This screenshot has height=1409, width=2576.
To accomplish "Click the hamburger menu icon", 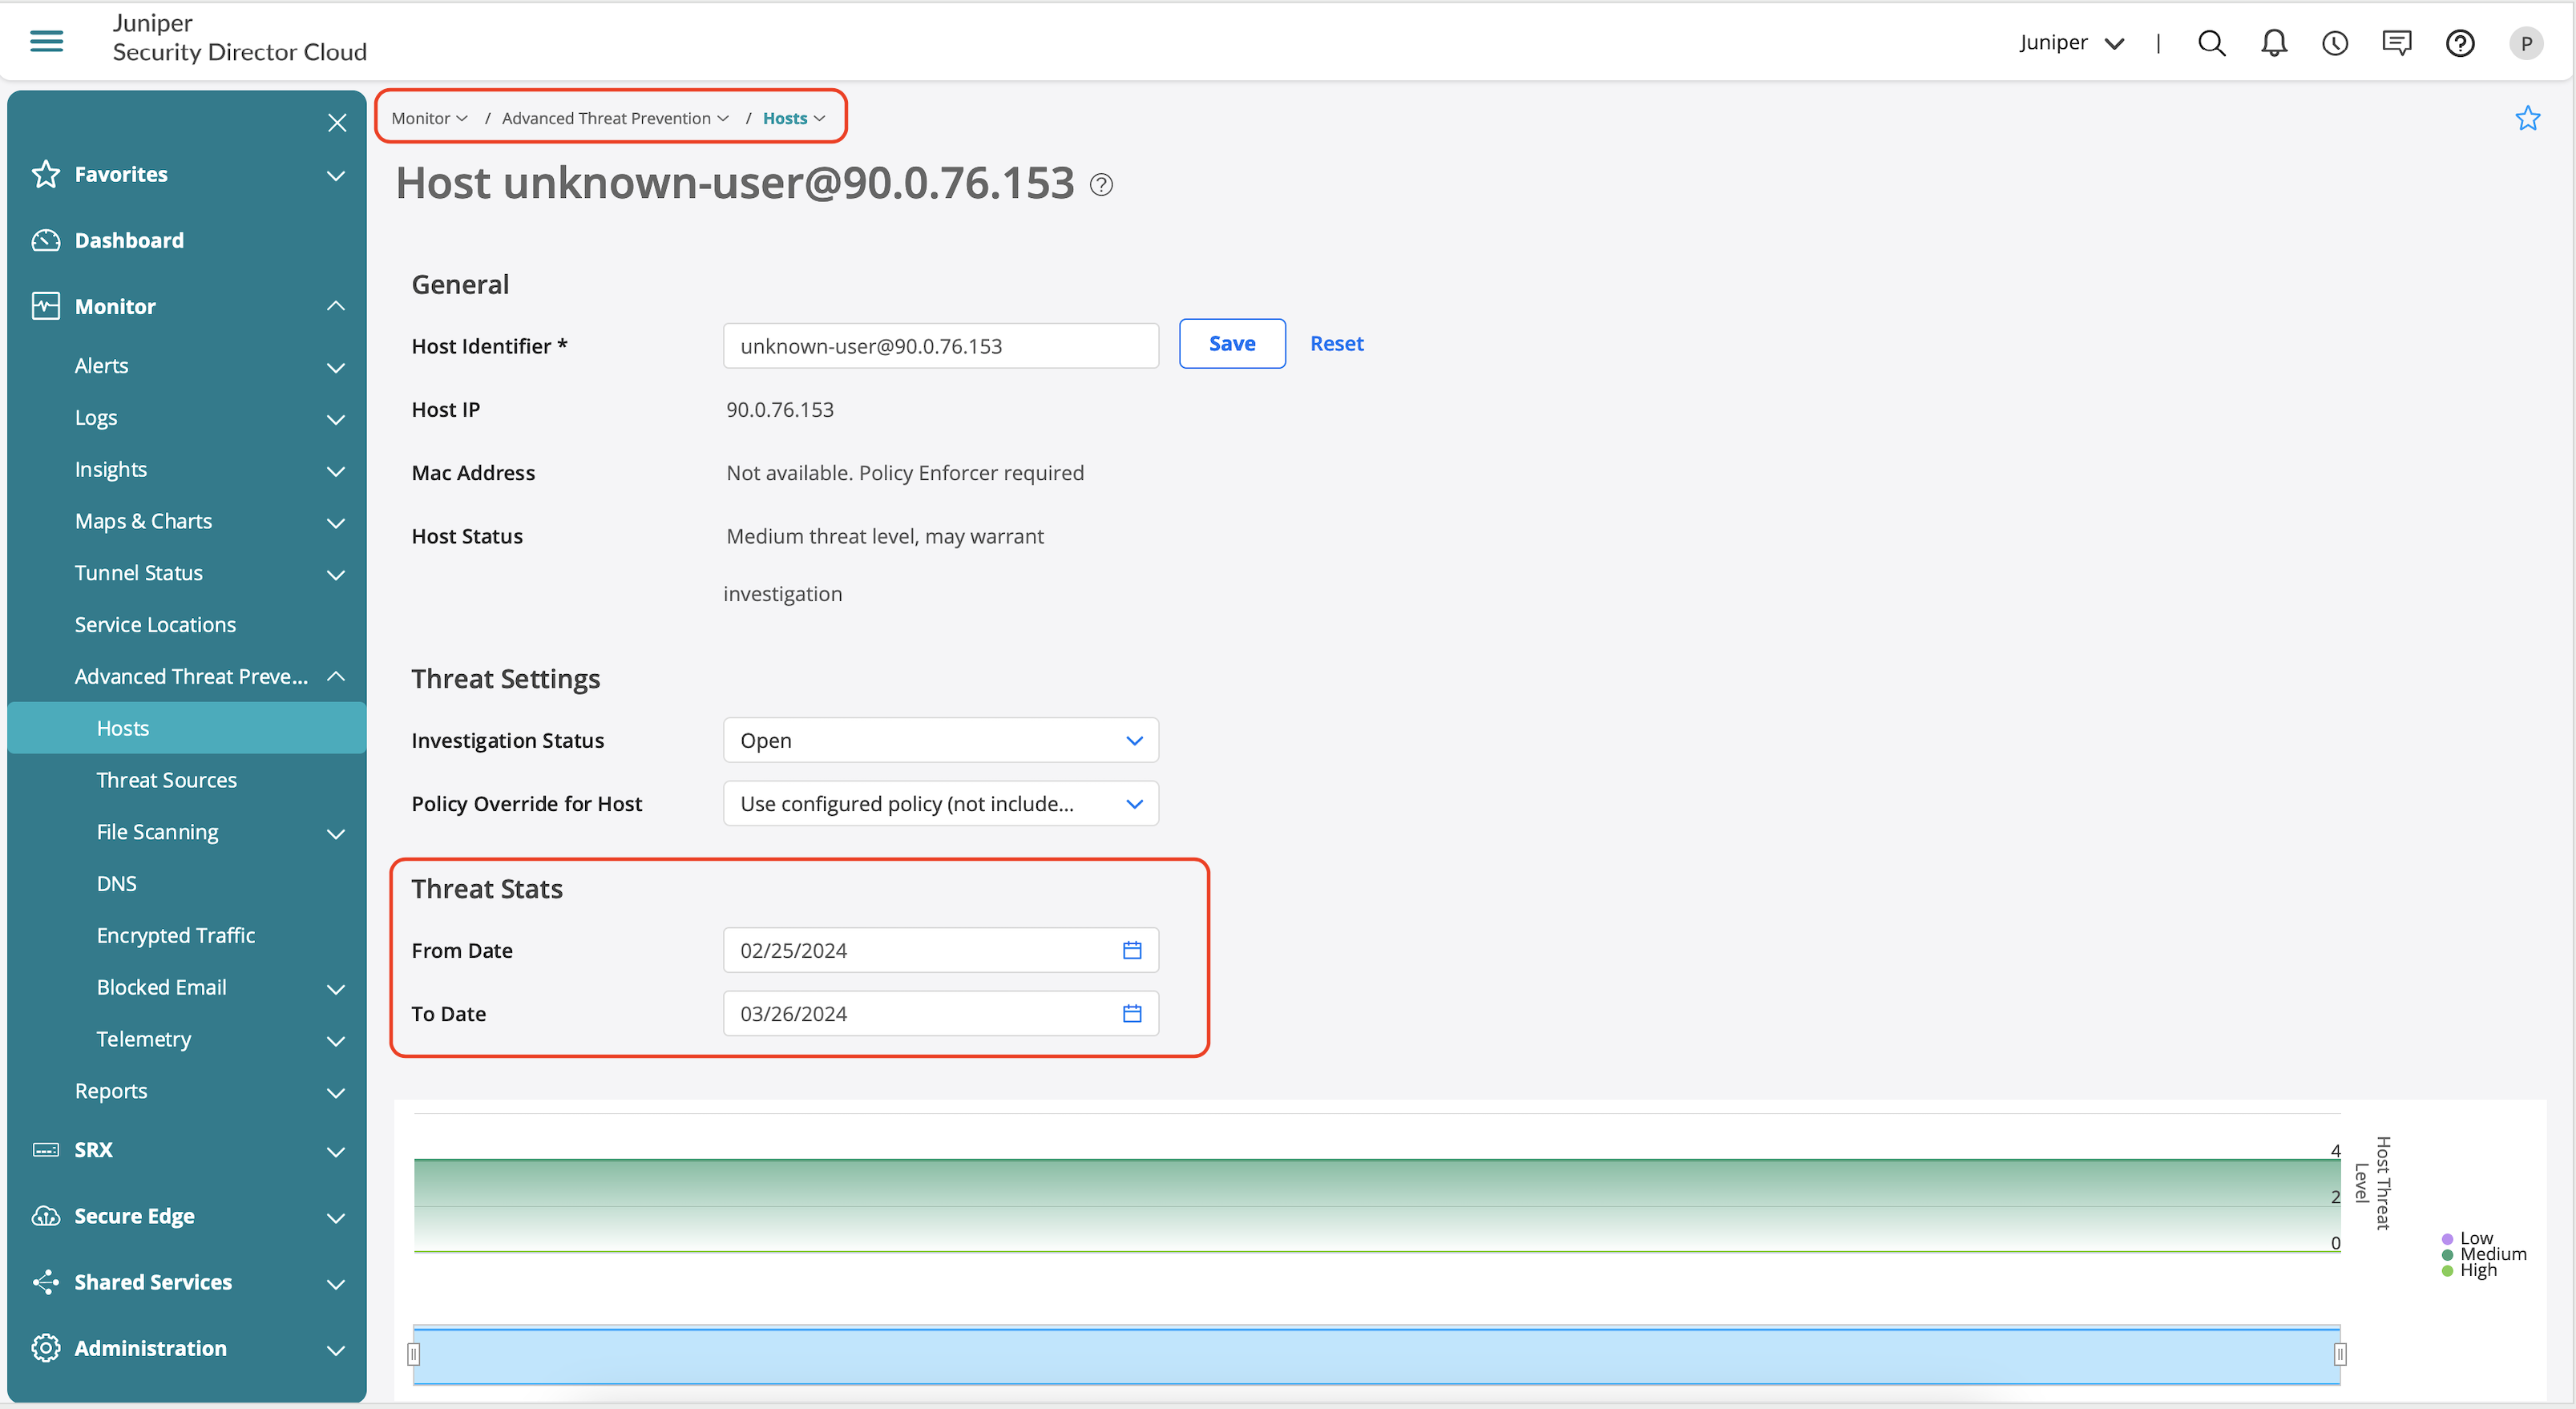I will [x=46, y=41].
